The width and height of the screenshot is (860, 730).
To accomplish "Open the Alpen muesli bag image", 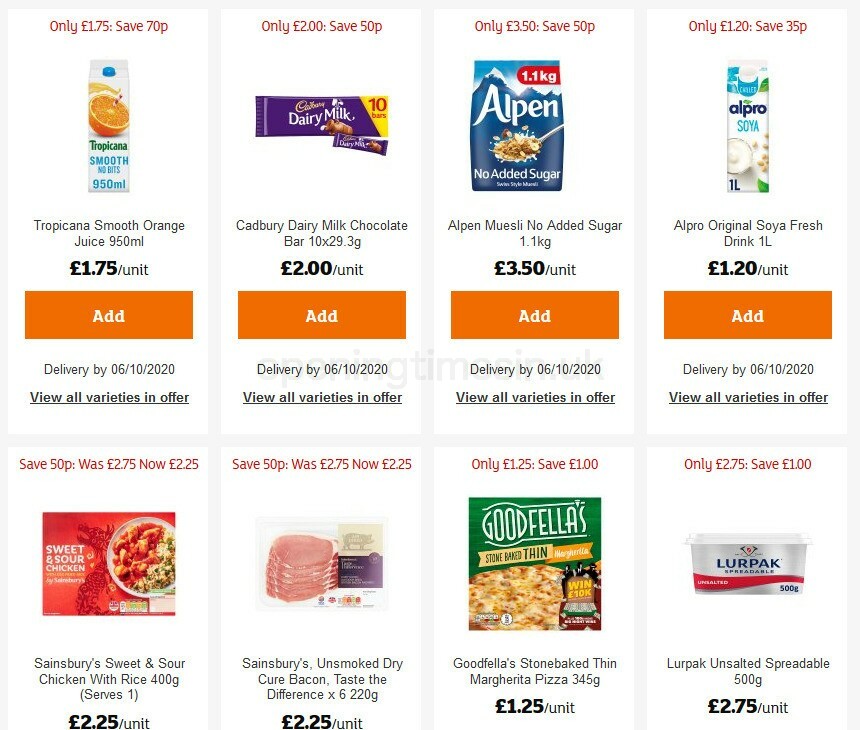I will tap(516, 123).
